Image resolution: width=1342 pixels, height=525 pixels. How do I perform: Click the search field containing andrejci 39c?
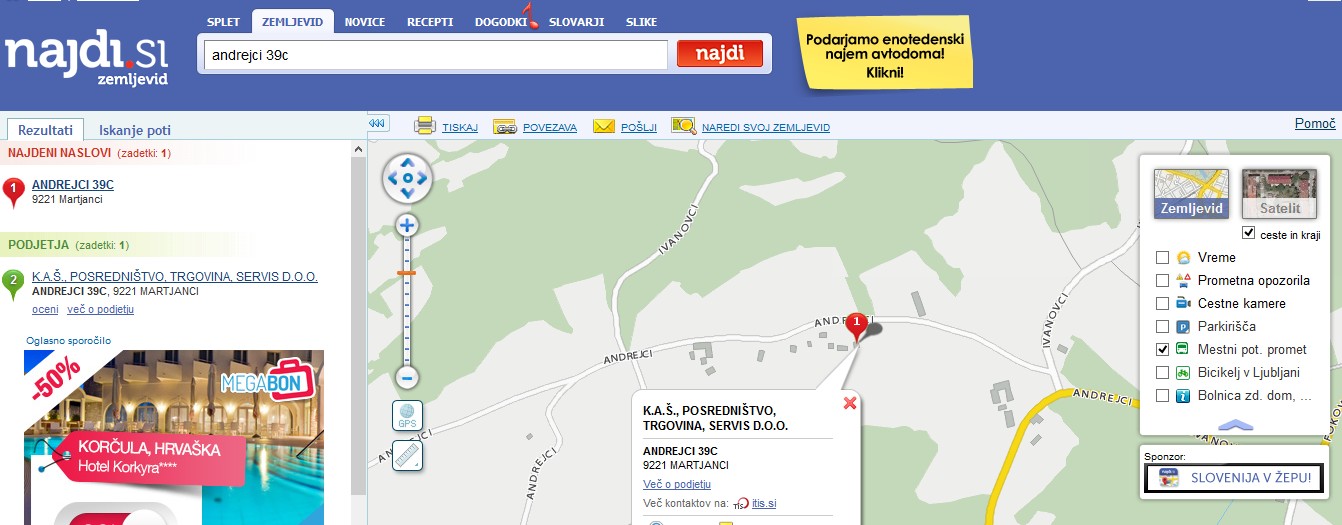[x=435, y=55]
